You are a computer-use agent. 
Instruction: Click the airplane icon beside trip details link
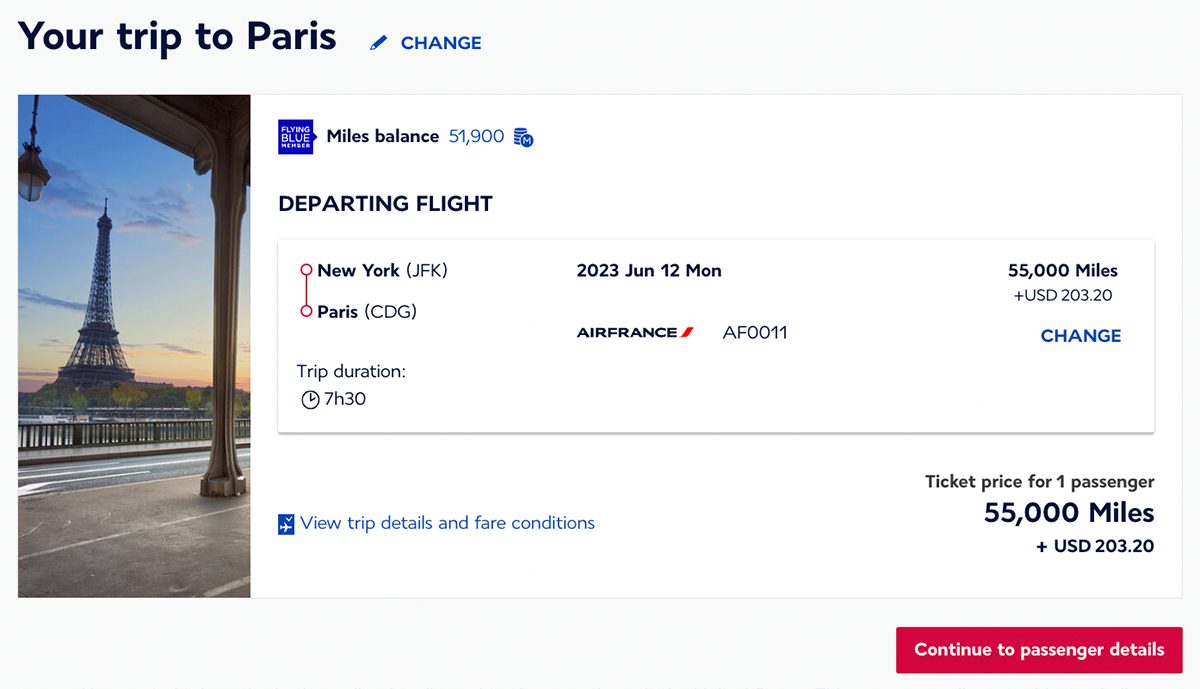pos(287,524)
